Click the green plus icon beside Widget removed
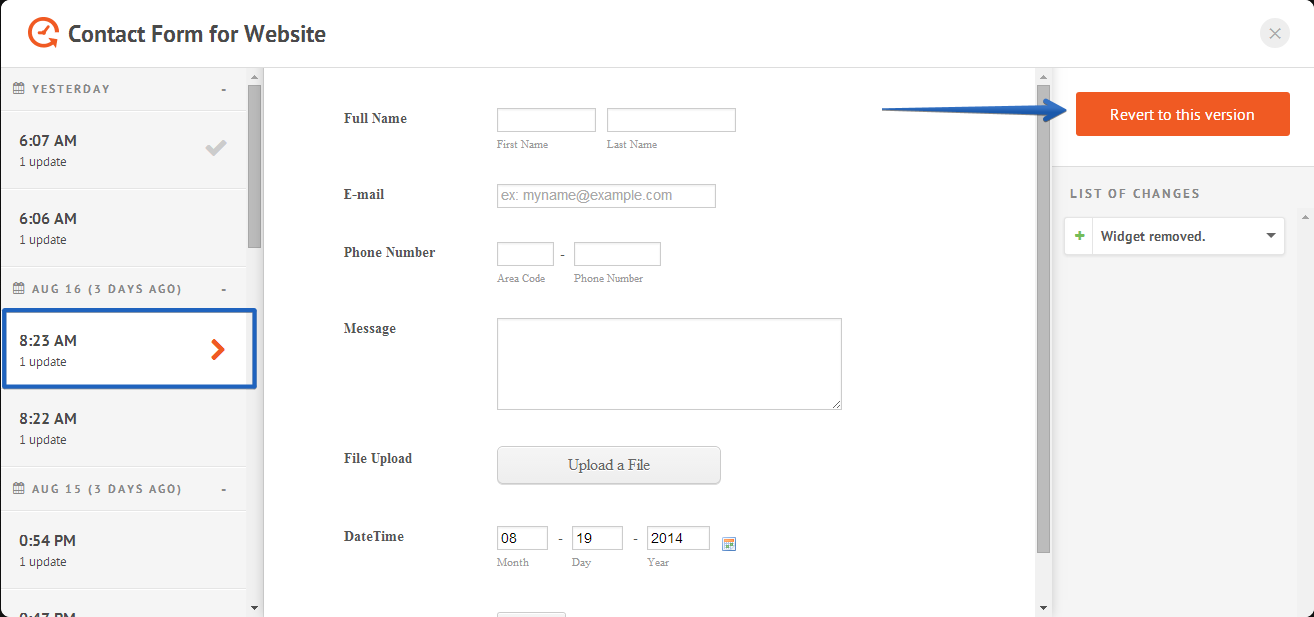The width and height of the screenshot is (1314, 617). point(1079,237)
